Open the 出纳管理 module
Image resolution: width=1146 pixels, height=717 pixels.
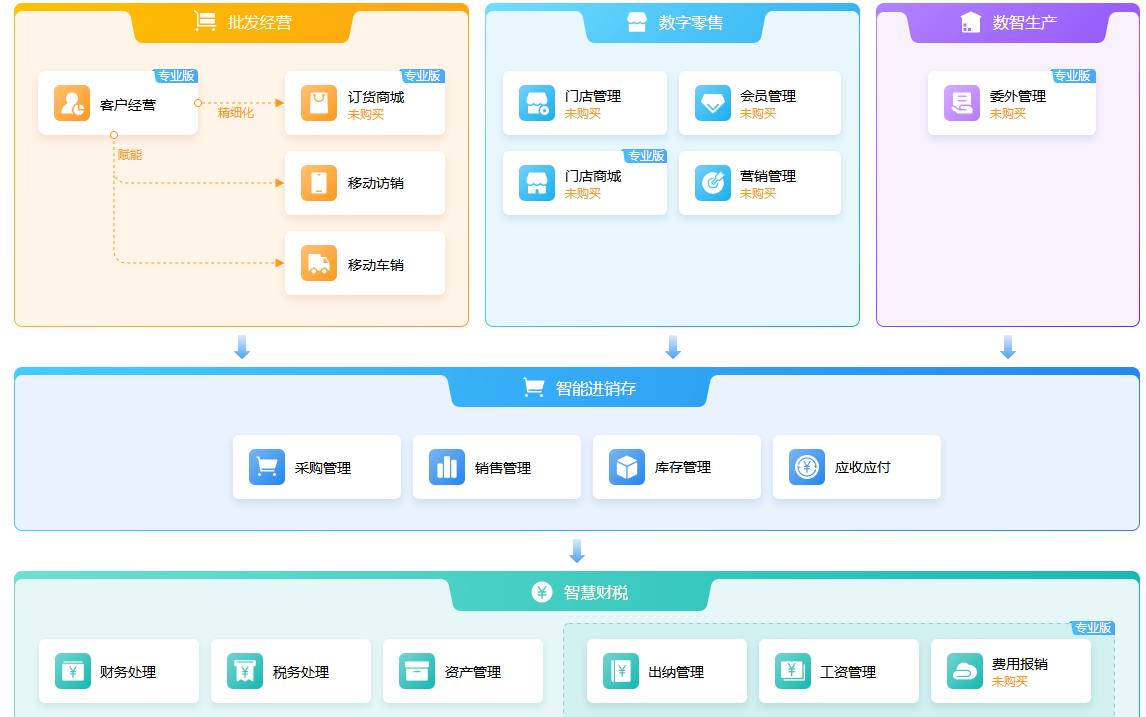pyautogui.click(x=667, y=671)
